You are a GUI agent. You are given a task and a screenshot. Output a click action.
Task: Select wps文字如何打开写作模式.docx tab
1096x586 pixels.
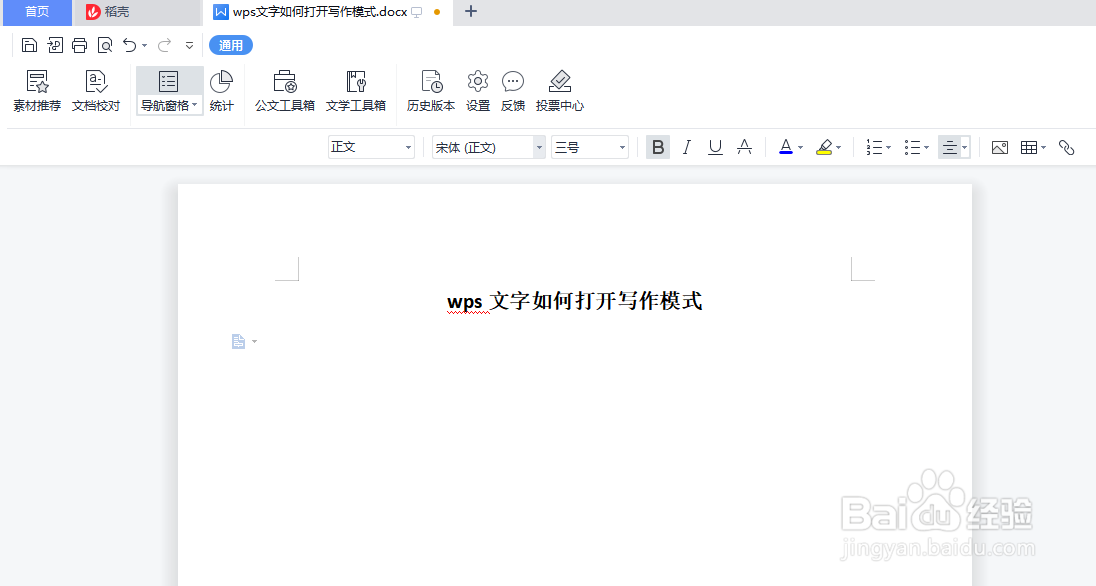320,12
